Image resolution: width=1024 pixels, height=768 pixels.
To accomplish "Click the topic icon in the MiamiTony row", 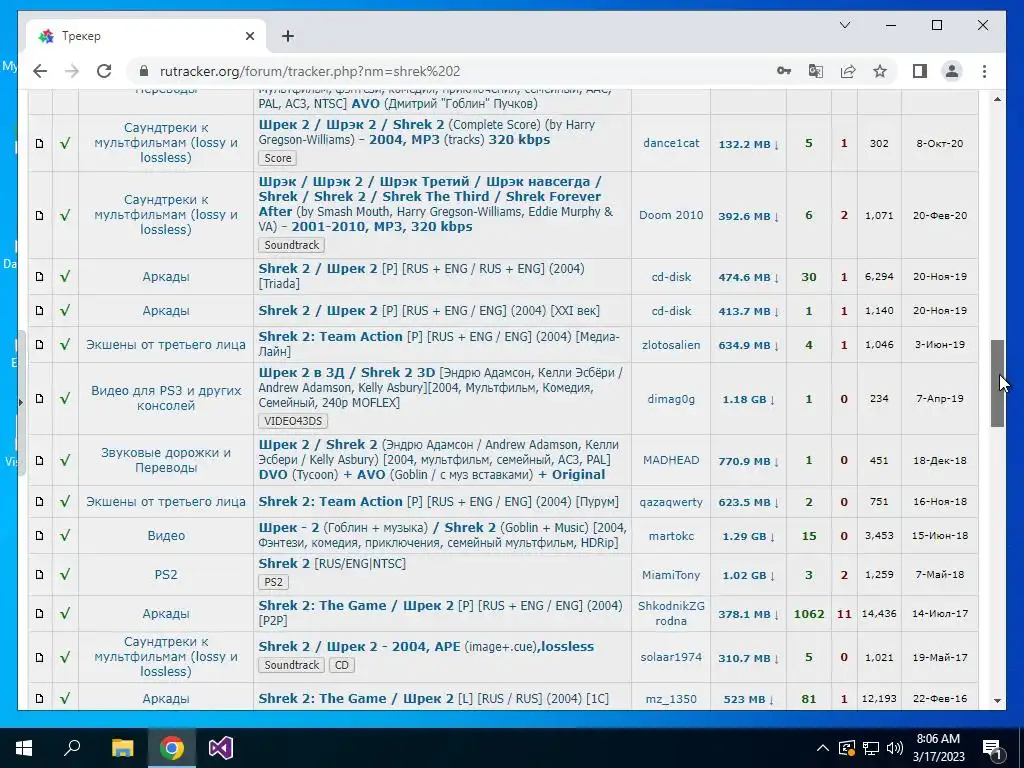I will (x=40, y=575).
